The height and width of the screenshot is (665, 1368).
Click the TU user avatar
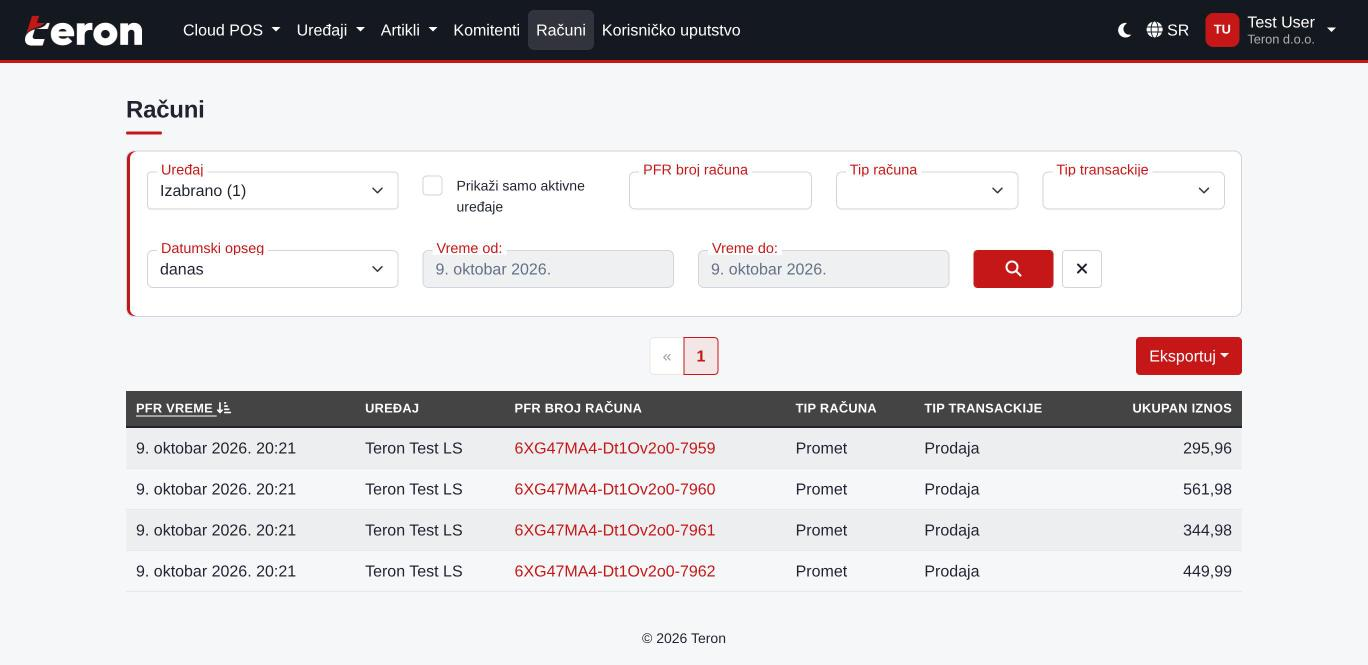(x=1222, y=30)
